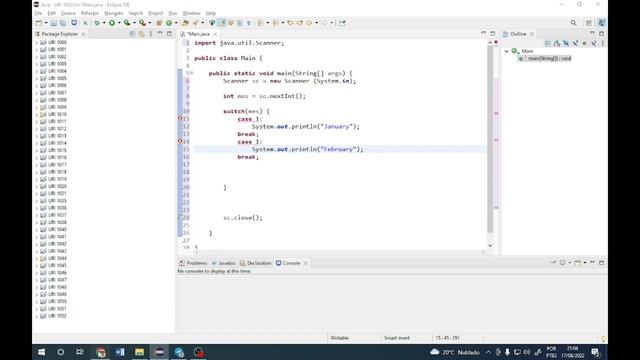The width and height of the screenshot is (640, 360).
Task: Click Last Edit Location arrow icon
Action: click(x=290, y=23)
